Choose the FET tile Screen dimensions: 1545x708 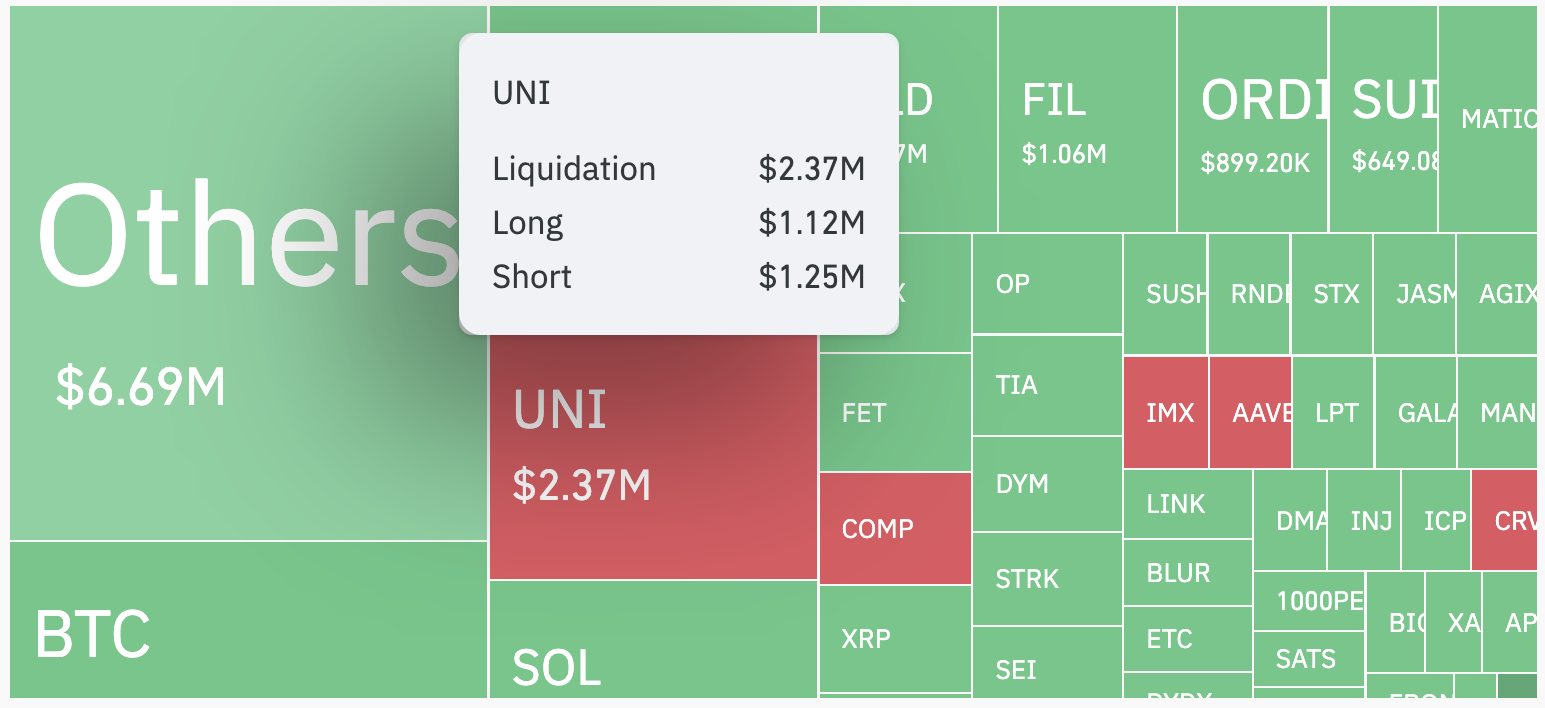point(895,412)
